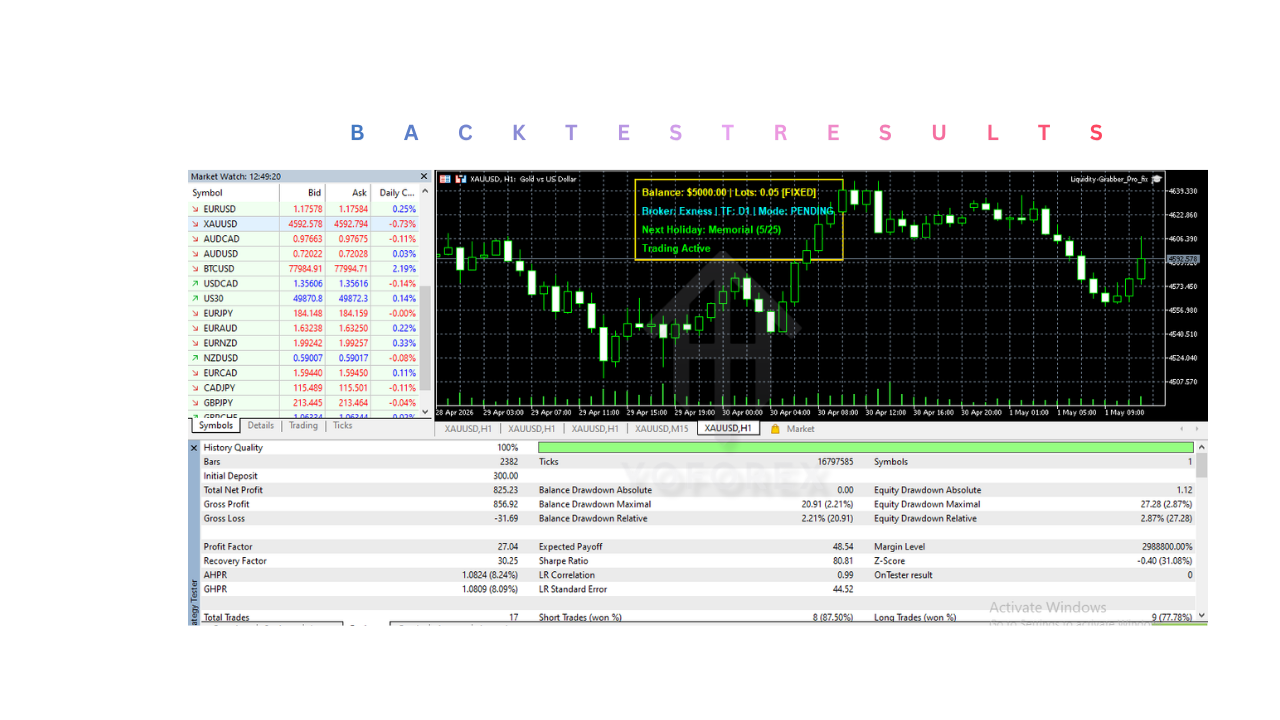Select the EURUSD row in Market Watch
Screen dimensions: 1280x720
pos(304,209)
